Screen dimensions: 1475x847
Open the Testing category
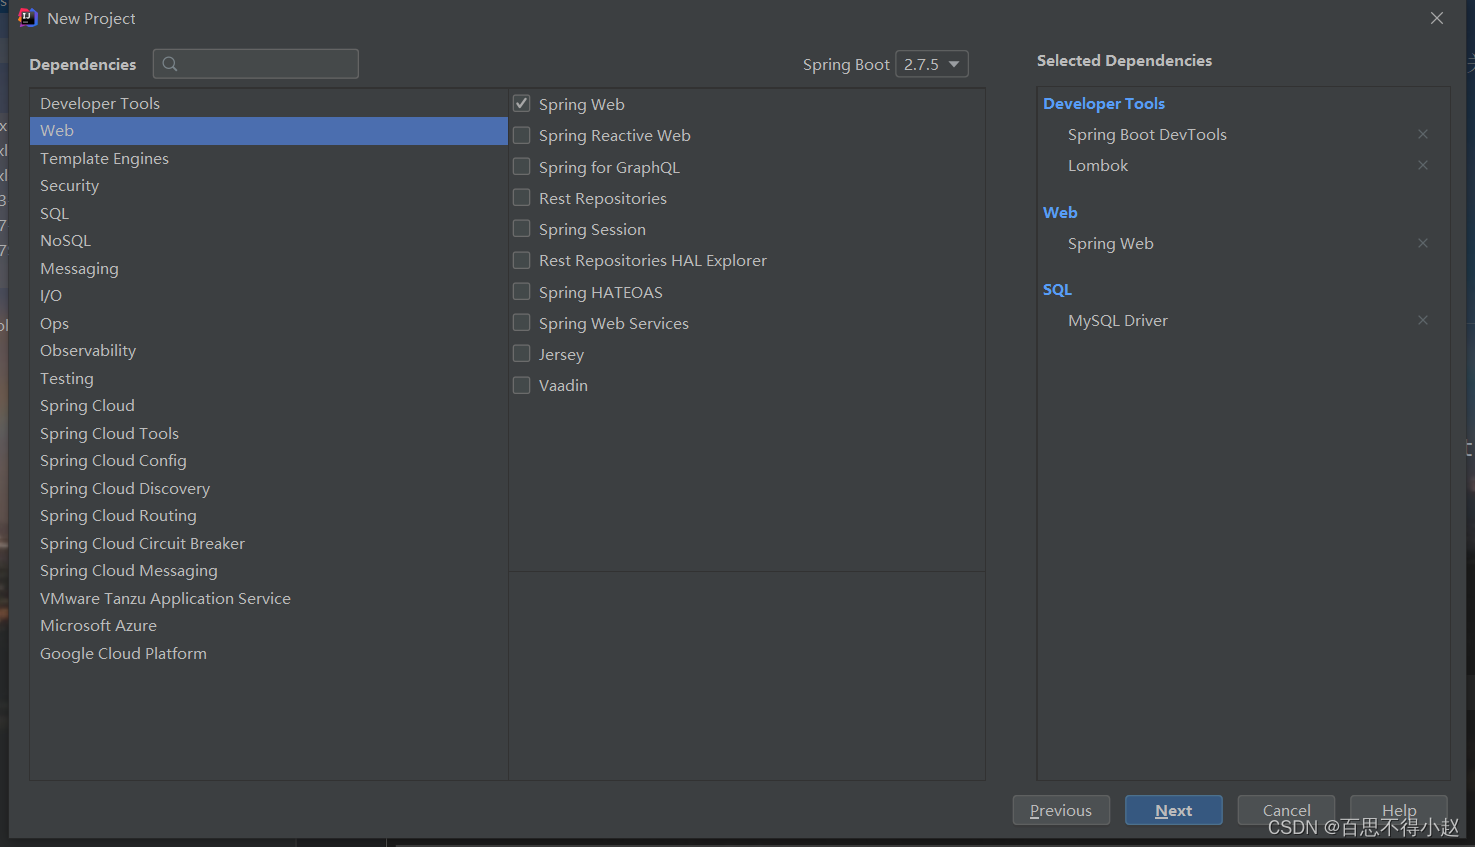click(x=269, y=378)
